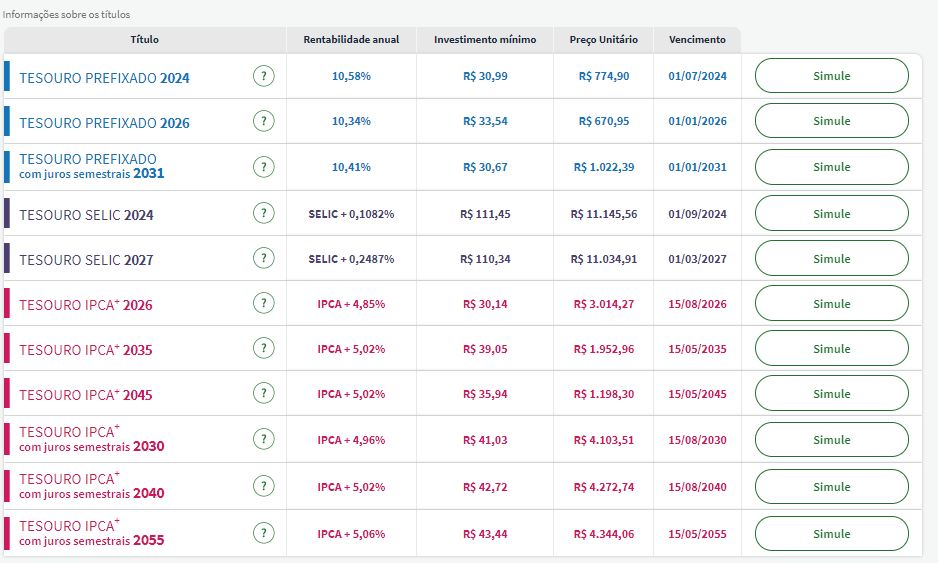Screen dimensions: 938x563
Task: Select the IPCA + 4,85% rate
Action: click(x=351, y=303)
